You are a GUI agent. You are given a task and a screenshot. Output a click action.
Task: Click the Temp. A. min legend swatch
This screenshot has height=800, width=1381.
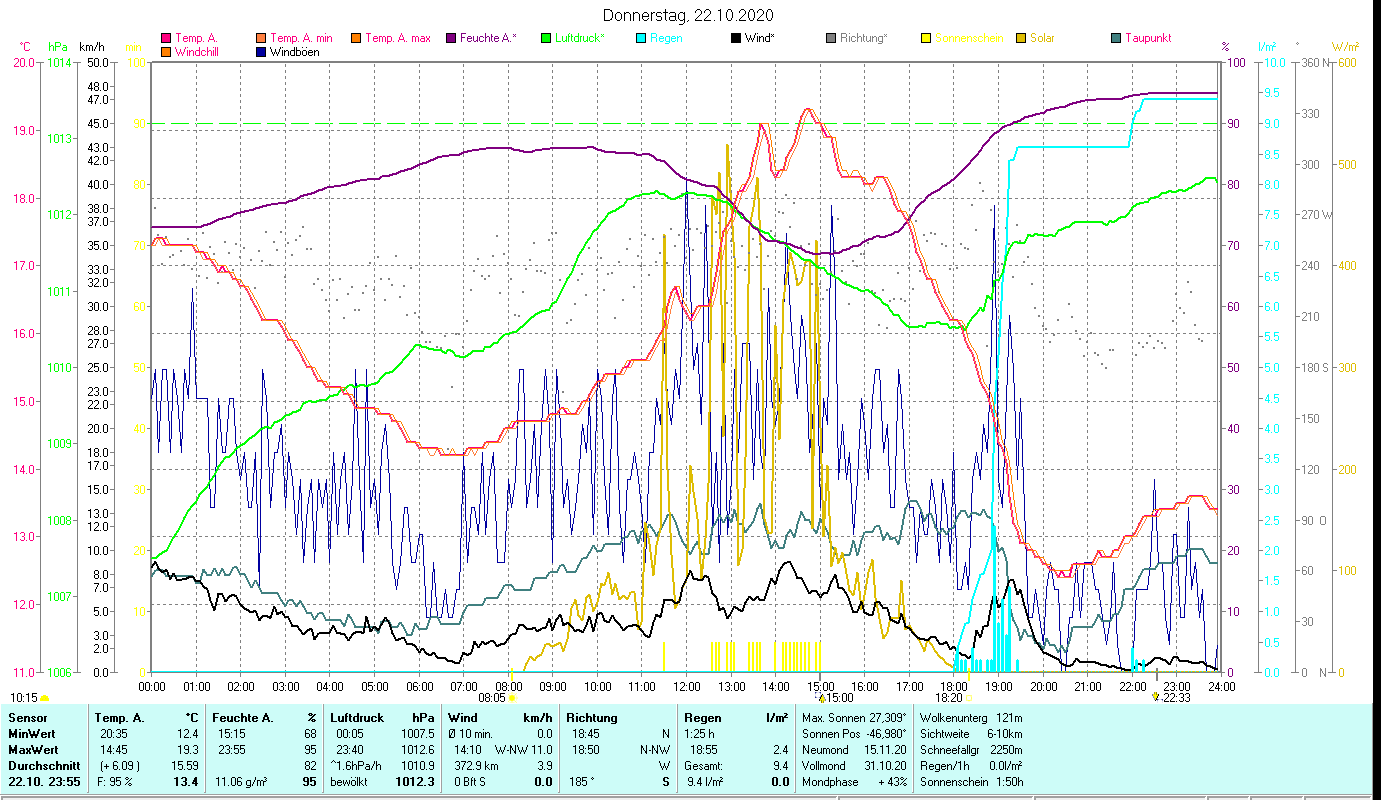pyautogui.click(x=260, y=38)
